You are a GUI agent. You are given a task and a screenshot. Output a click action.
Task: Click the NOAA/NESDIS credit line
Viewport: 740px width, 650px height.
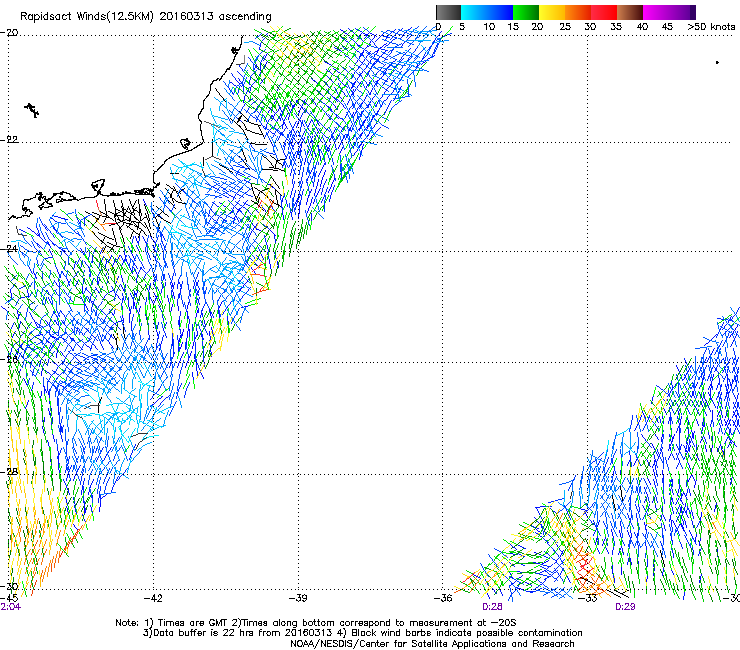[432, 644]
